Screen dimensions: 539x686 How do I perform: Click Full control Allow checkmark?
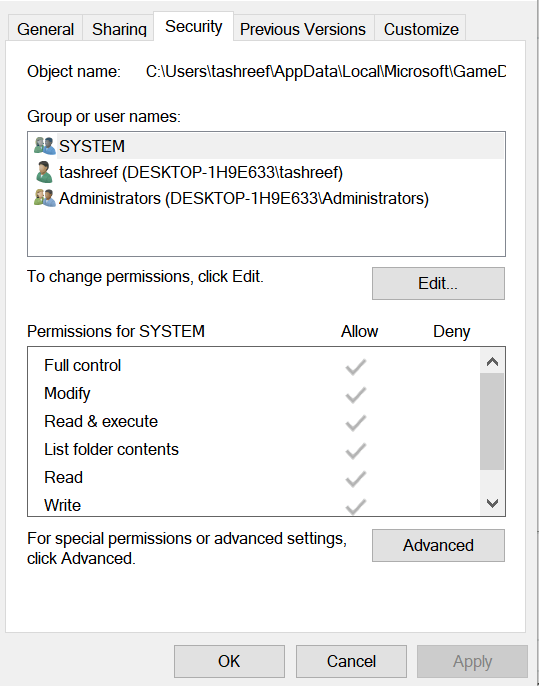coord(356,367)
